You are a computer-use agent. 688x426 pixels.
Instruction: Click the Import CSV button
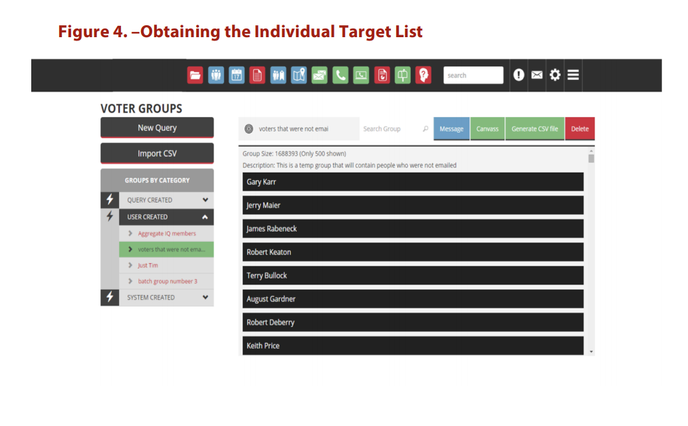pos(157,154)
